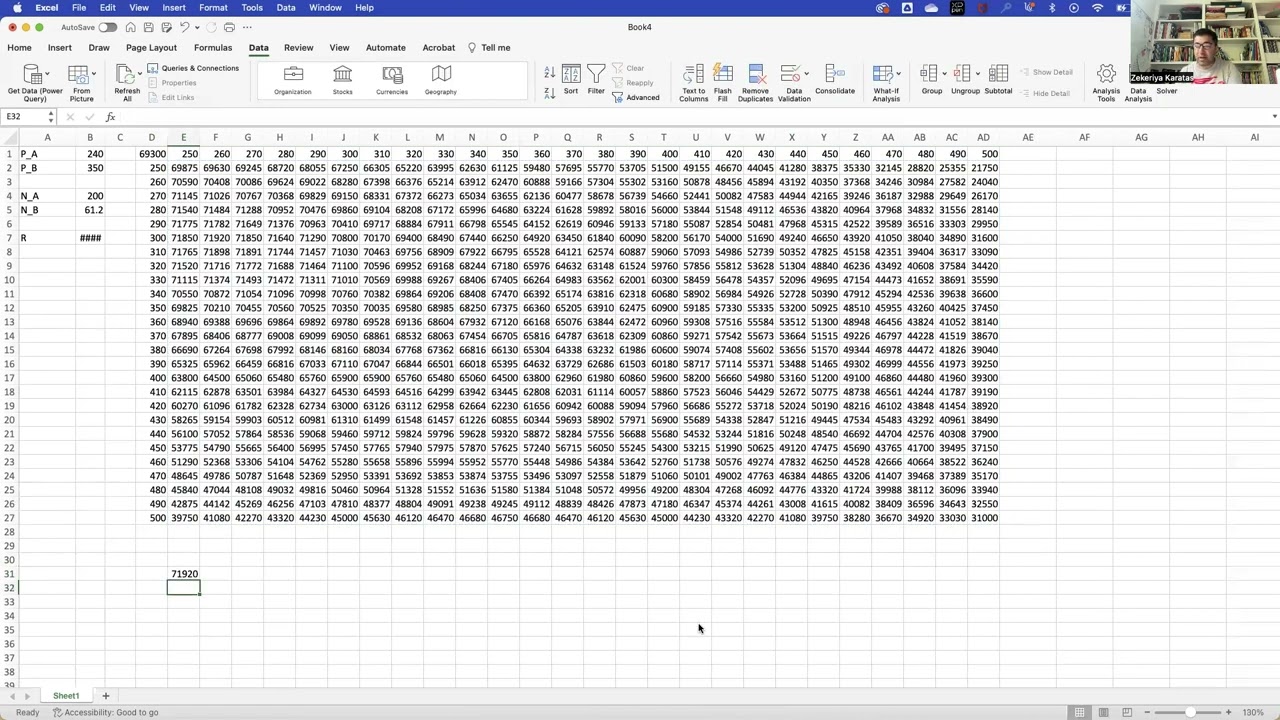Open the Automate ribbon tab
The height and width of the screenshot is (720, 1280).
click(385, 47)
